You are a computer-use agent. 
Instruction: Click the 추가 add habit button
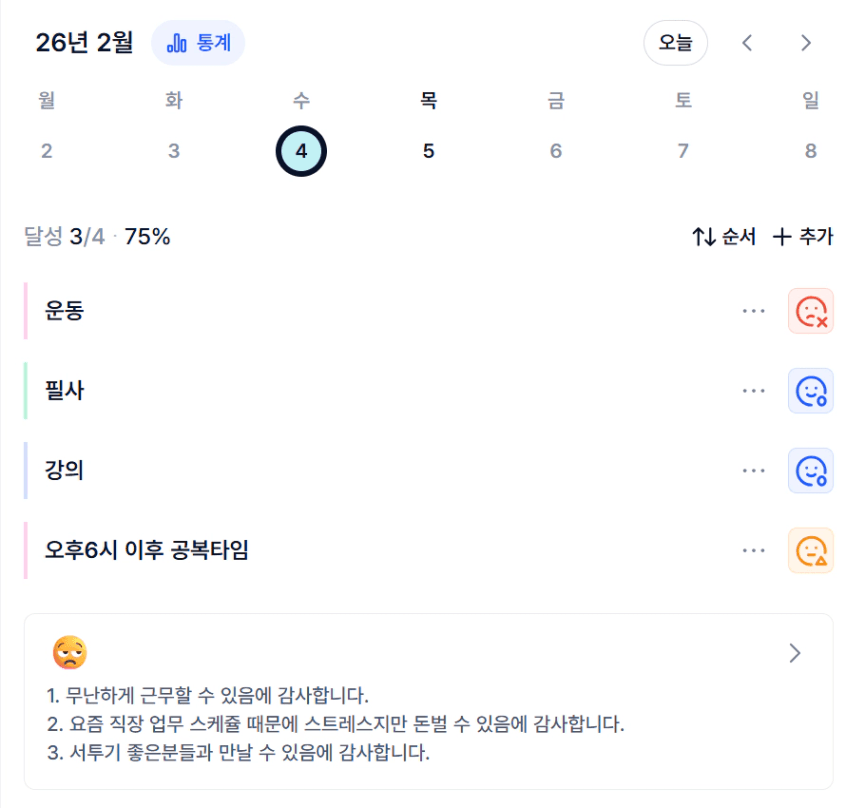coord(803,237)
